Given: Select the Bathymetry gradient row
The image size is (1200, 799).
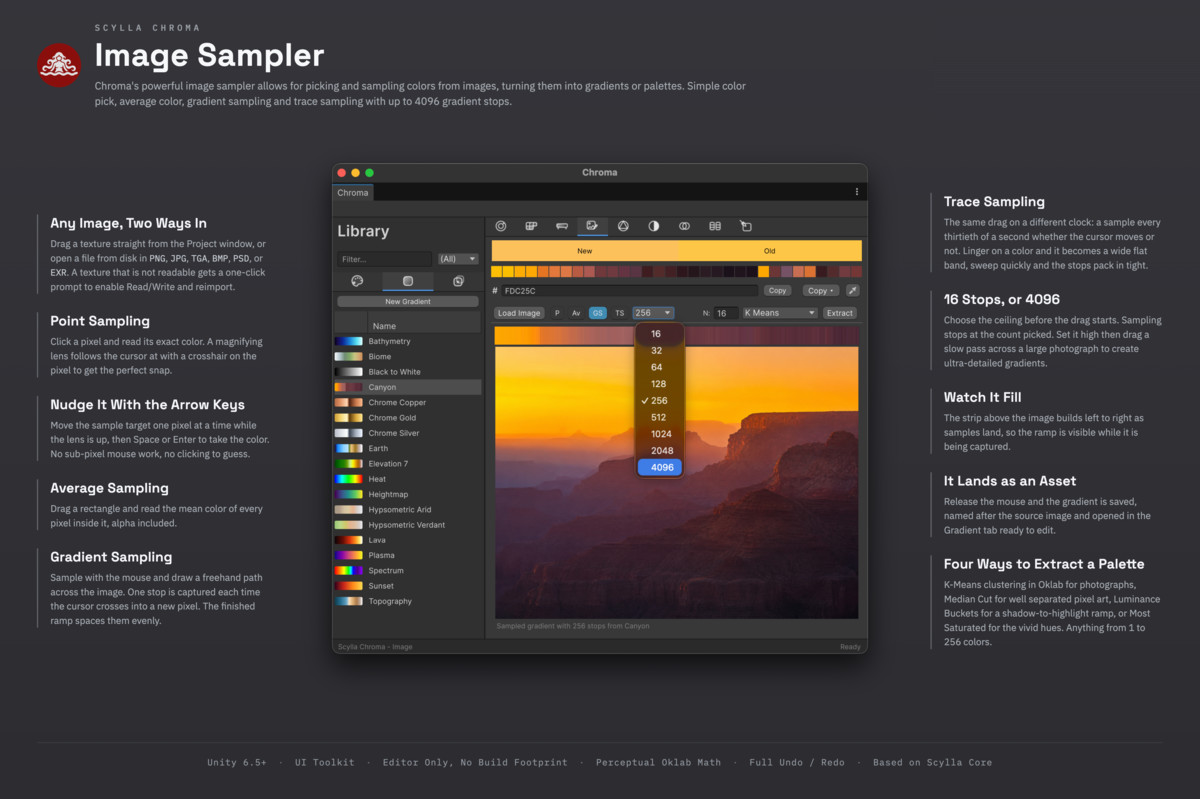Looking at the screenshot, I should [x=408, y=341].
